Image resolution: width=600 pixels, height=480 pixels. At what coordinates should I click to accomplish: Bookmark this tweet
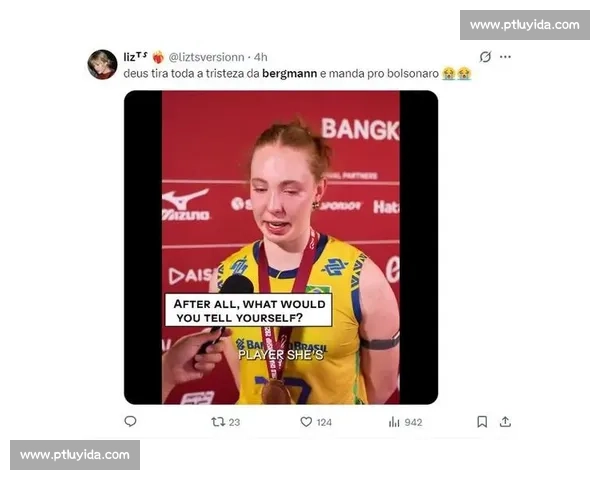tap(482, 422)
